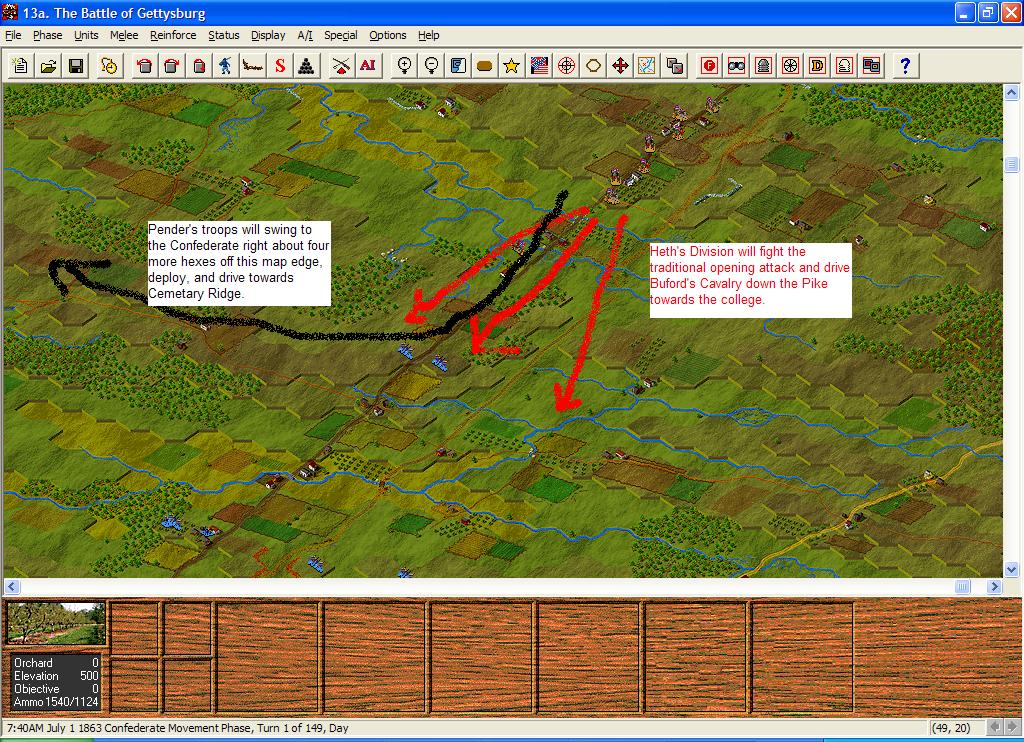Click the red crosshair target icon
The width and height of the screenshot is (1024, 742).
pyautogui.click(x=566, y=65)
